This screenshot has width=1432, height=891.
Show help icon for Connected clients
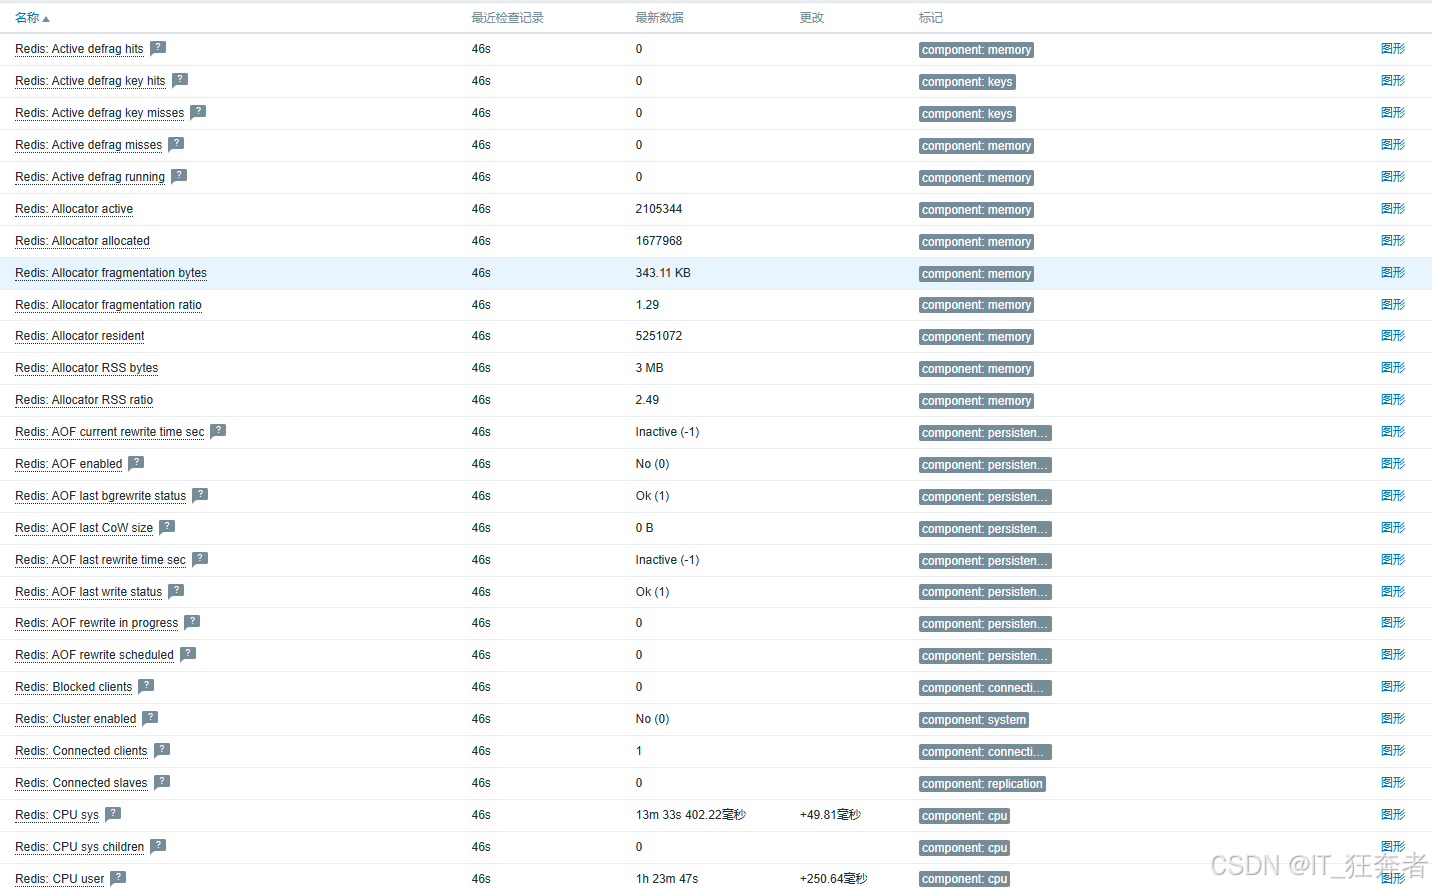(x=162, y=750)
